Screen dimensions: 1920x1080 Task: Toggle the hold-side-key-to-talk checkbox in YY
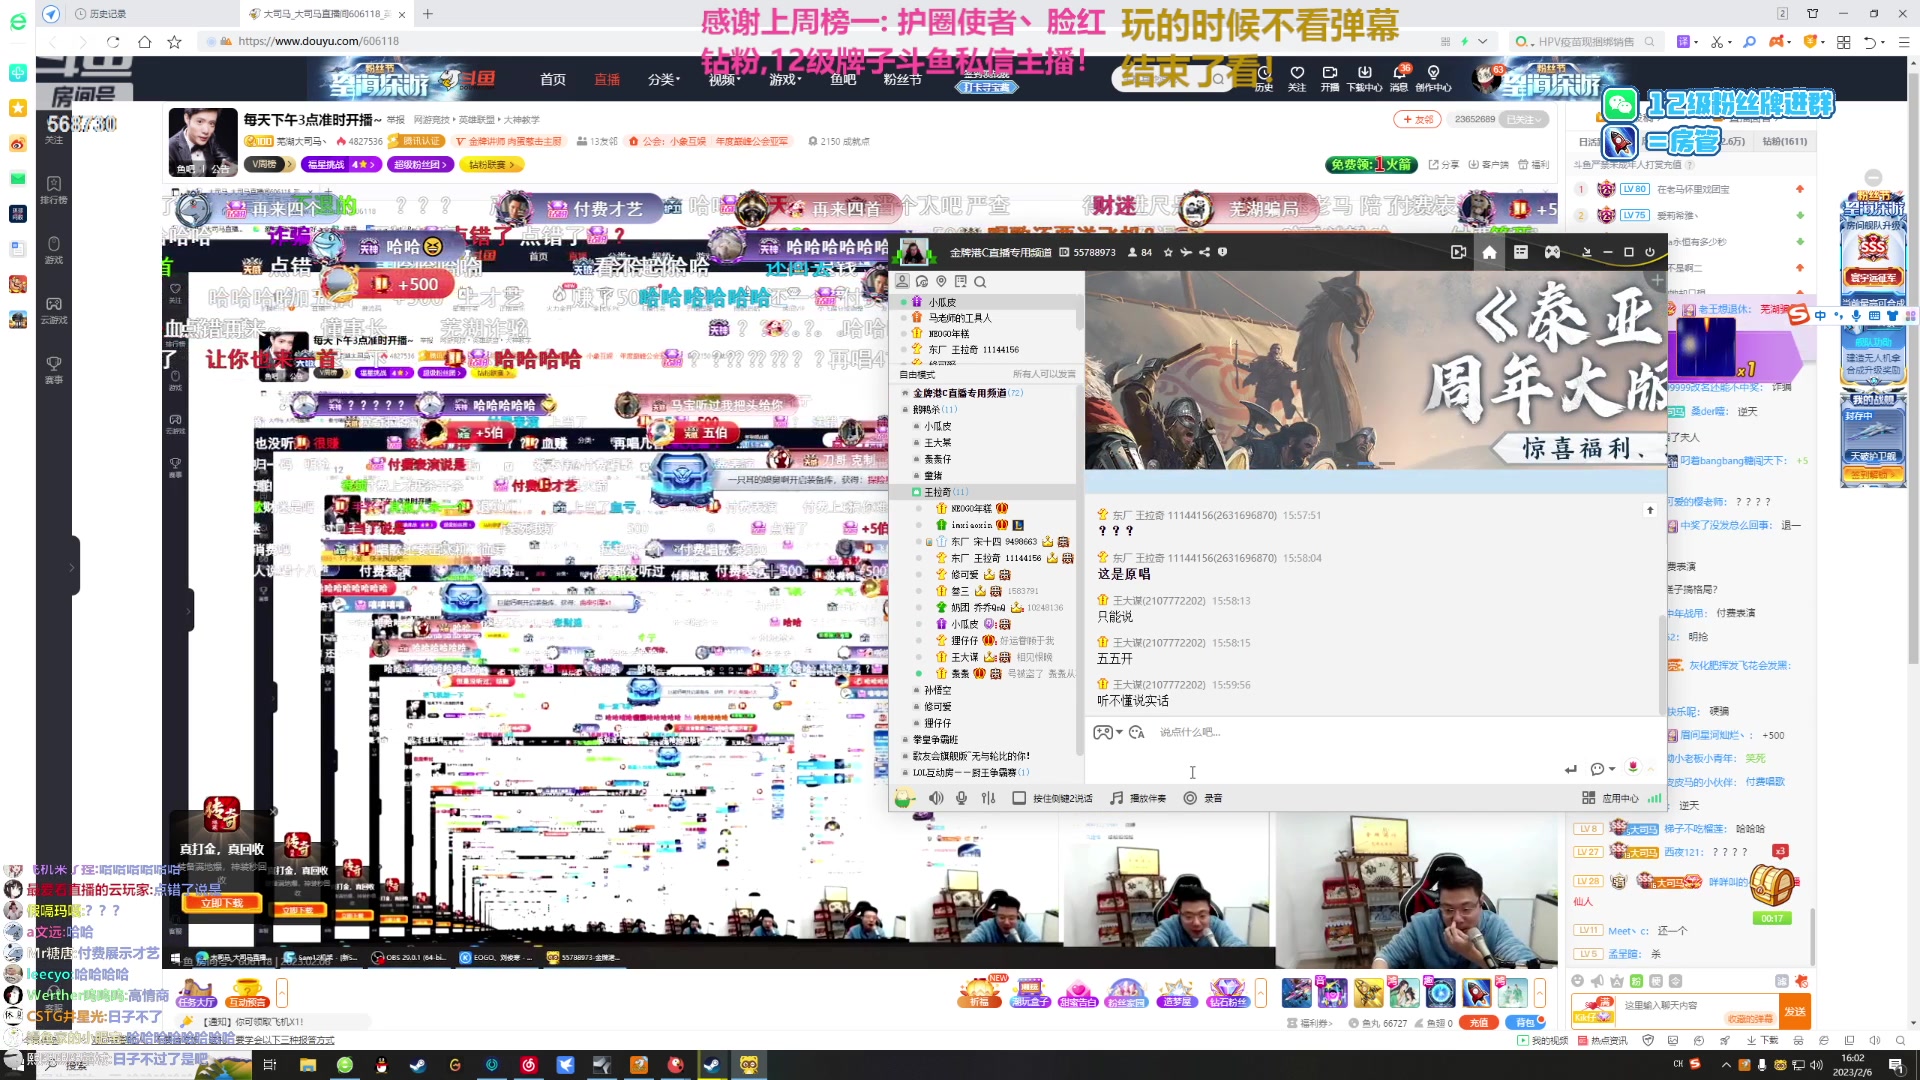(x=1019, y=798)
